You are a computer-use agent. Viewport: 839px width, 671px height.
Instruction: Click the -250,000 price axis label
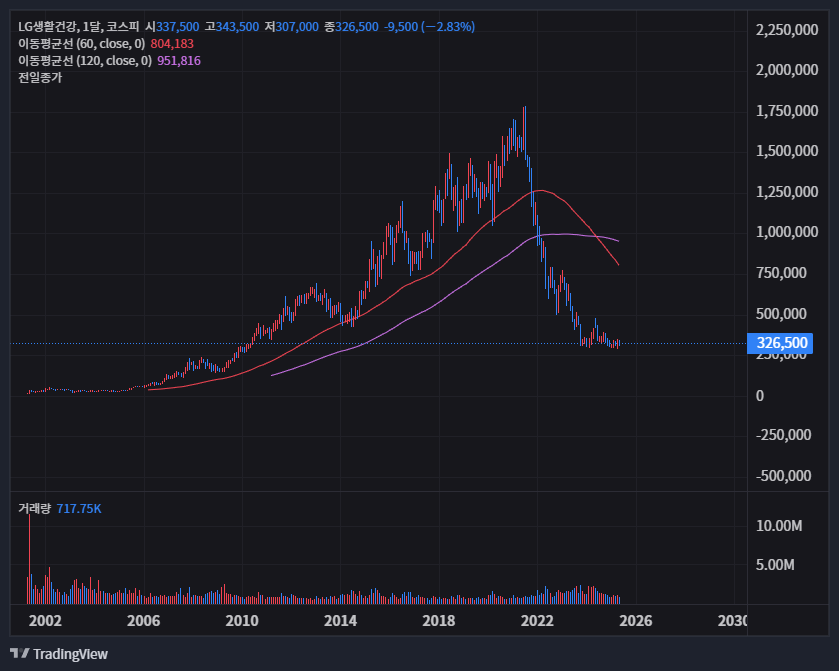[x=783, y=435]
